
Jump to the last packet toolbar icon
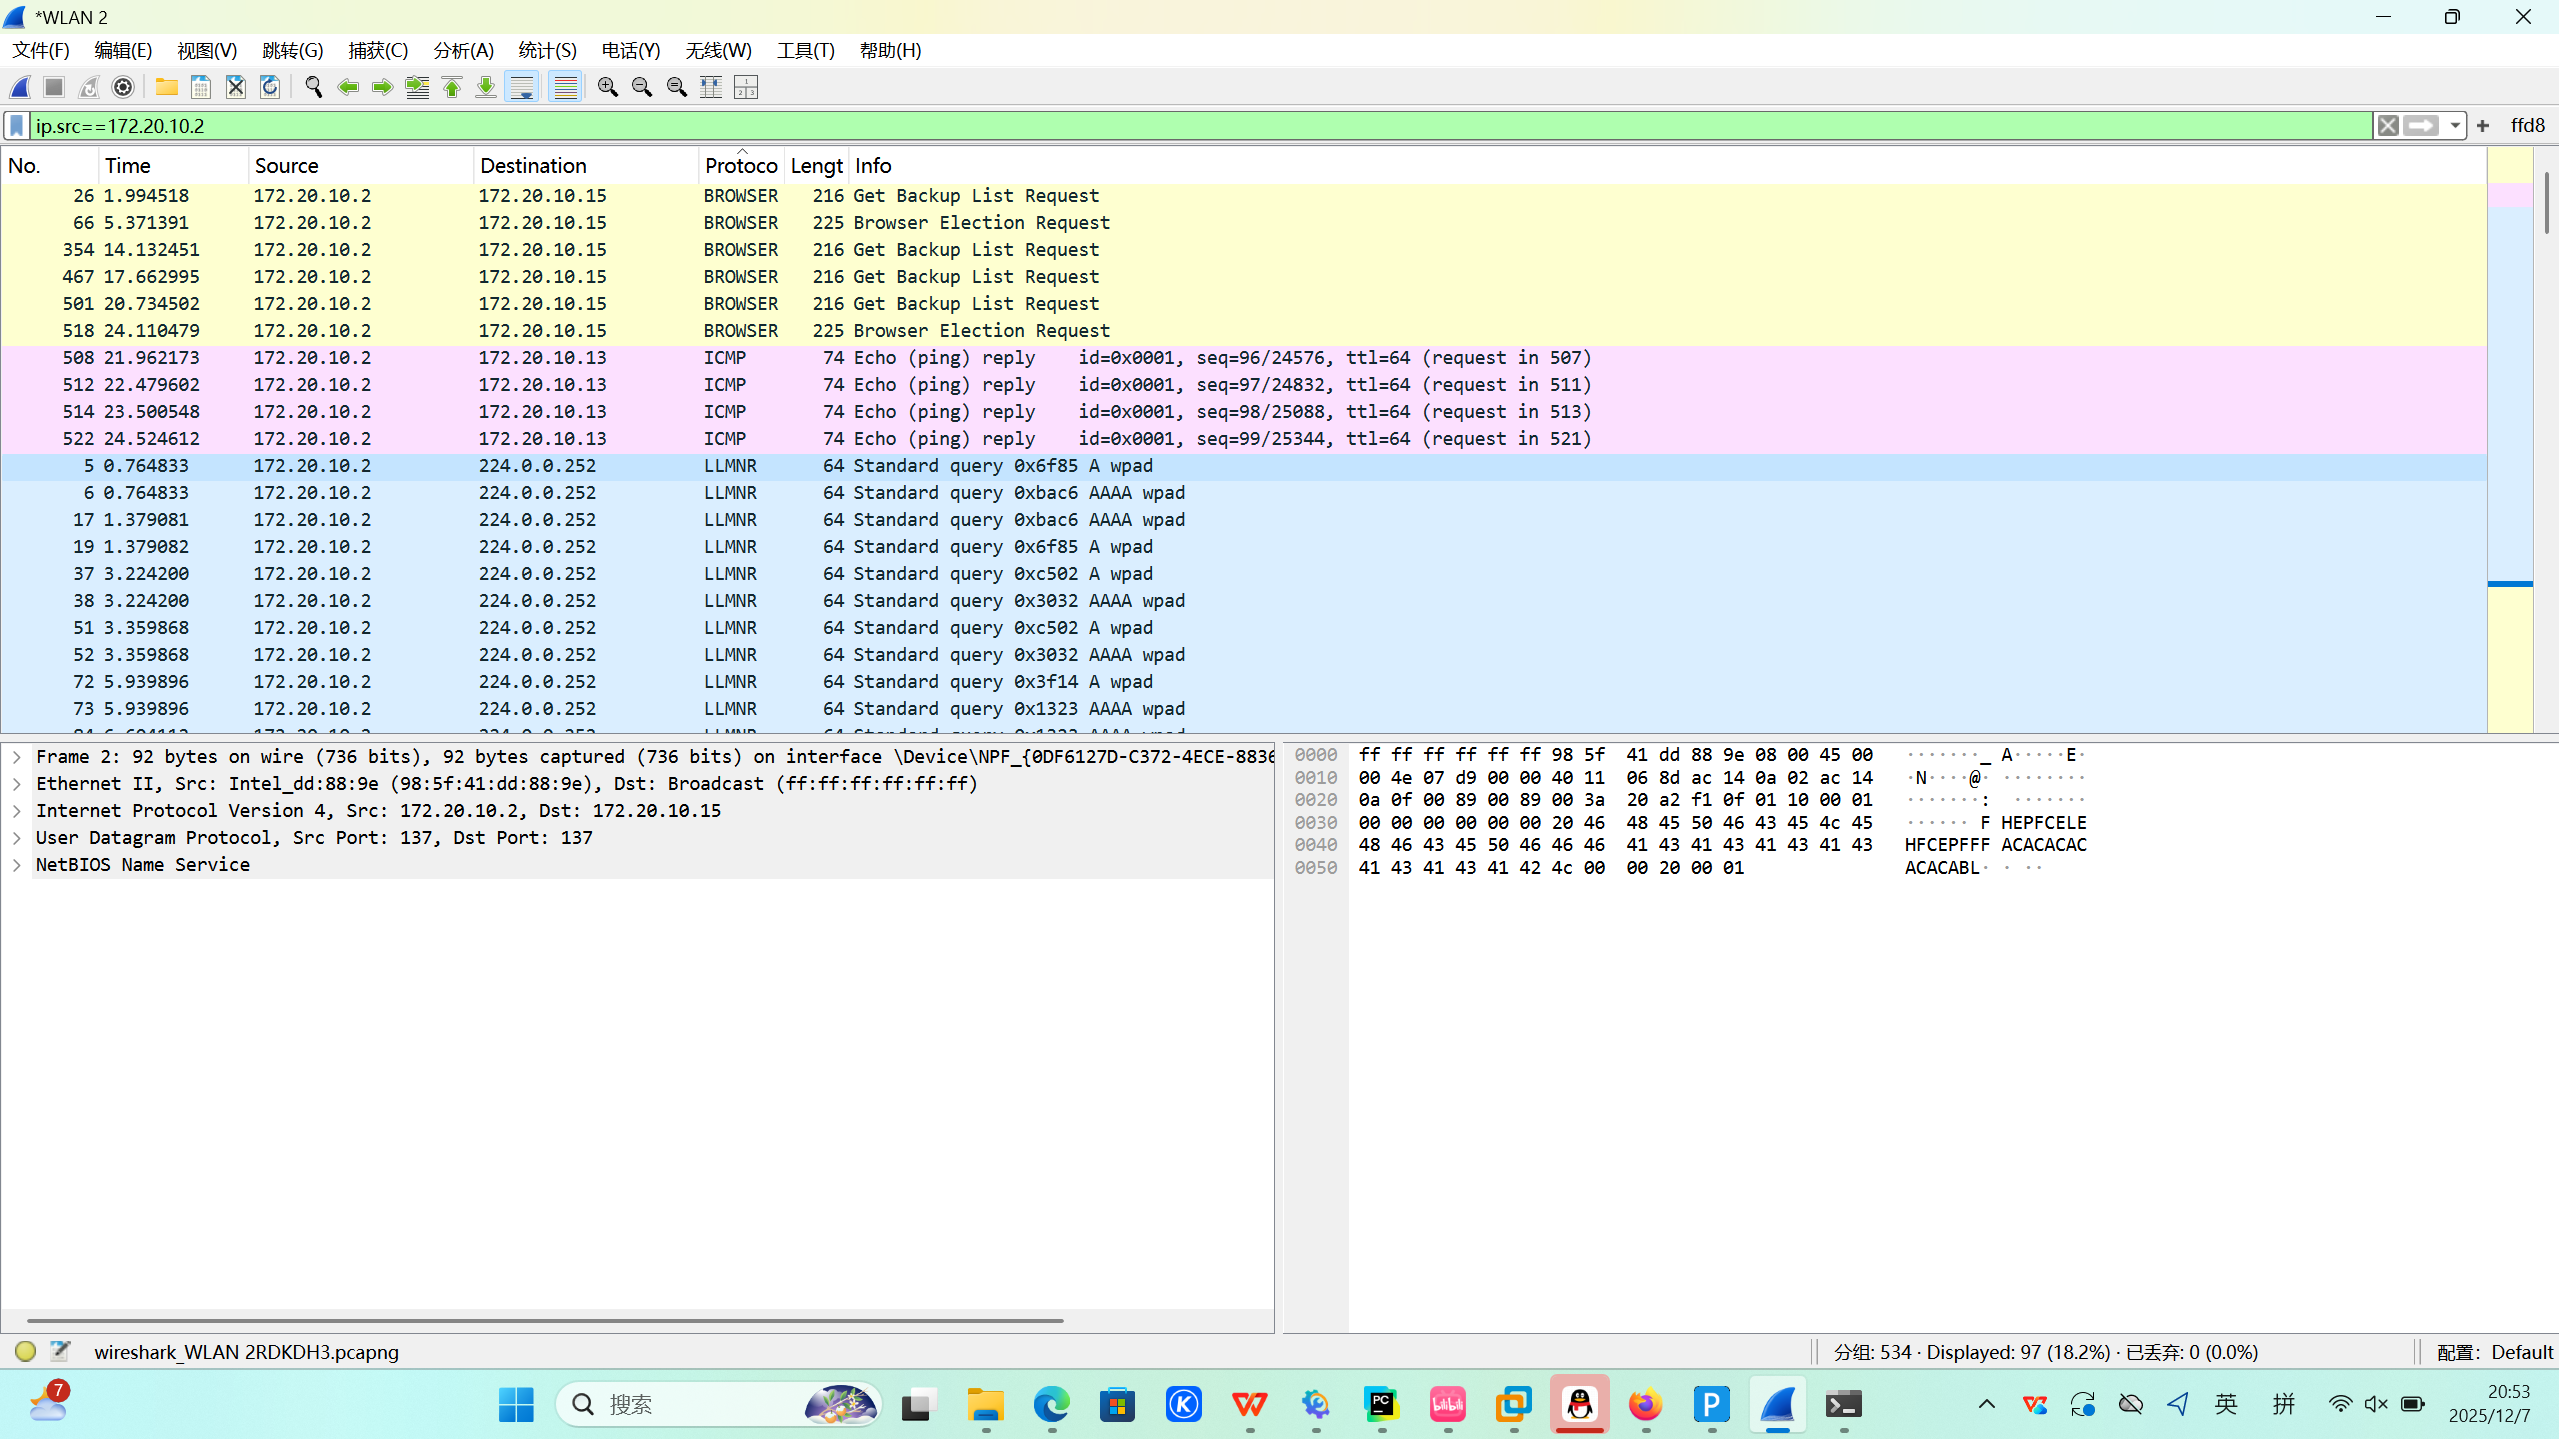(x=486, y=87)
